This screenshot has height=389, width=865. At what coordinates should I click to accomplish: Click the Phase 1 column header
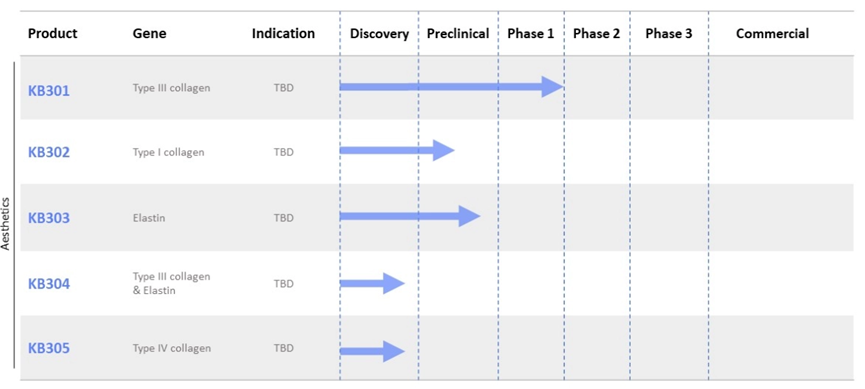click(531, 34)
